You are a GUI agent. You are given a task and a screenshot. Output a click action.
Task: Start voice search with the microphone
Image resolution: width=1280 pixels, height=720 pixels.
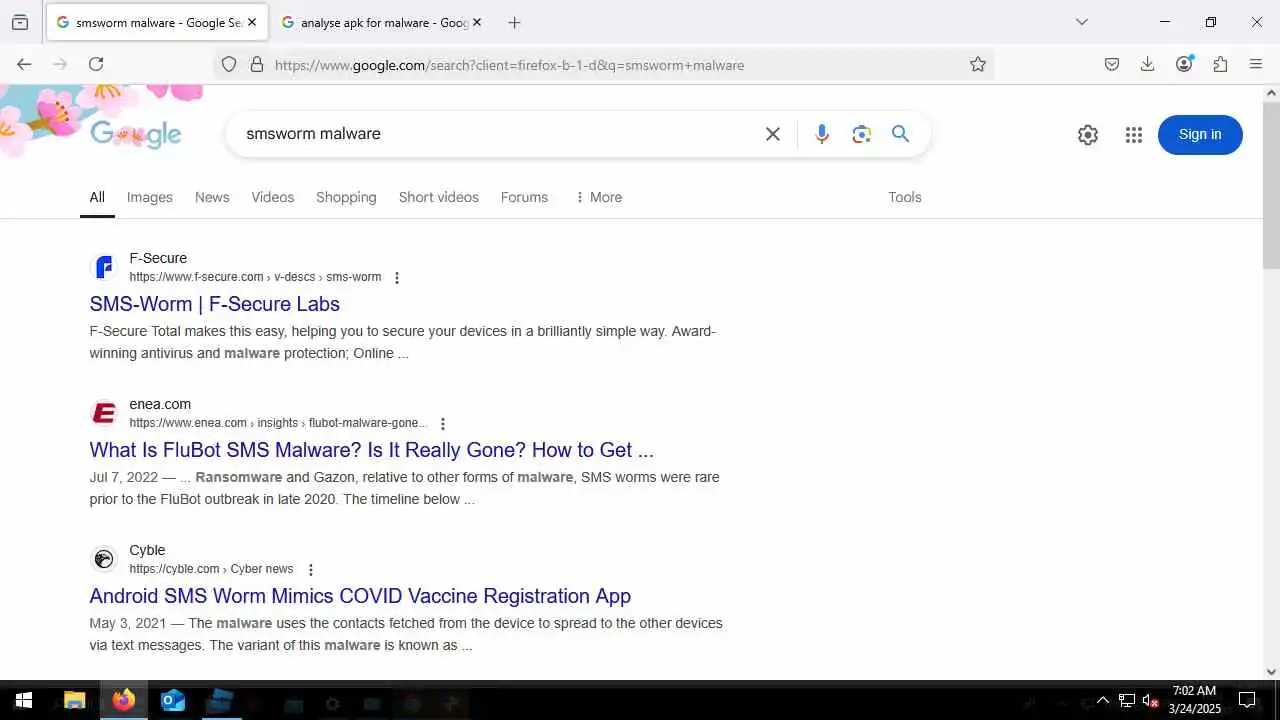tap(822, 134)
